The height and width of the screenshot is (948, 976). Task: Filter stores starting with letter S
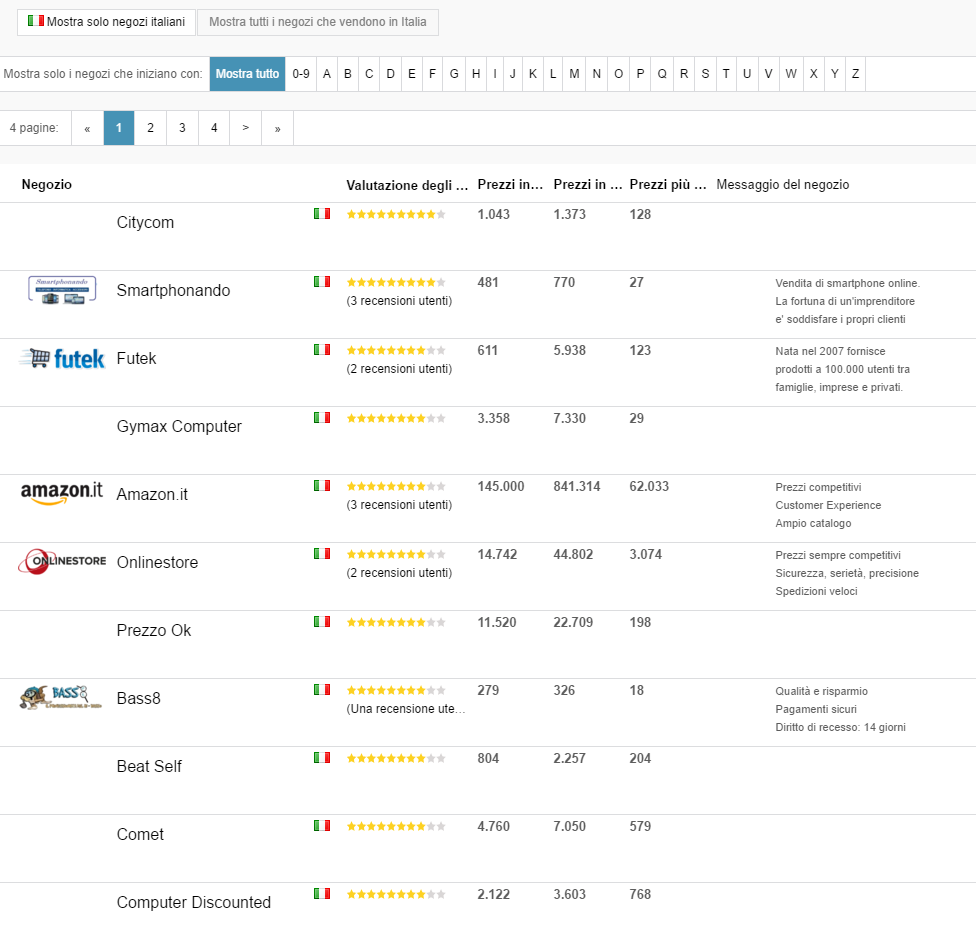[x=705, y=73]
